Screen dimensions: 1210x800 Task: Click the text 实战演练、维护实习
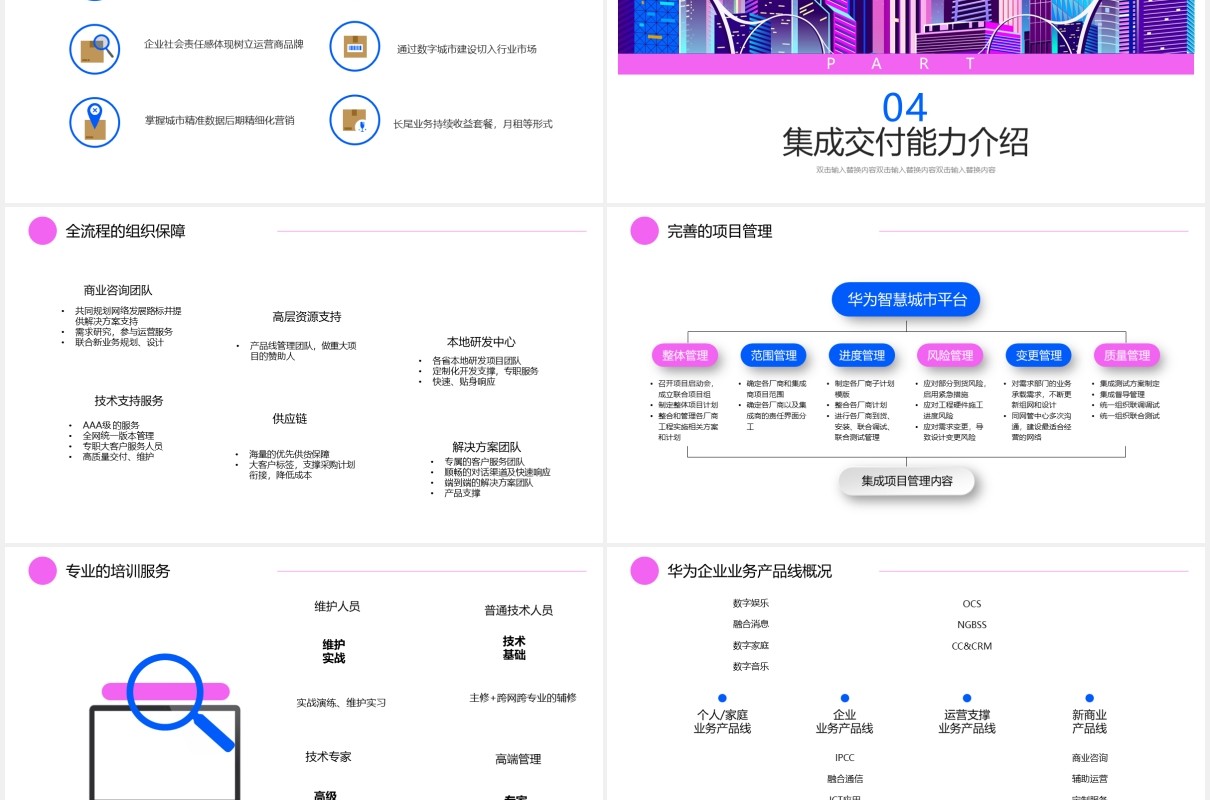341,703
